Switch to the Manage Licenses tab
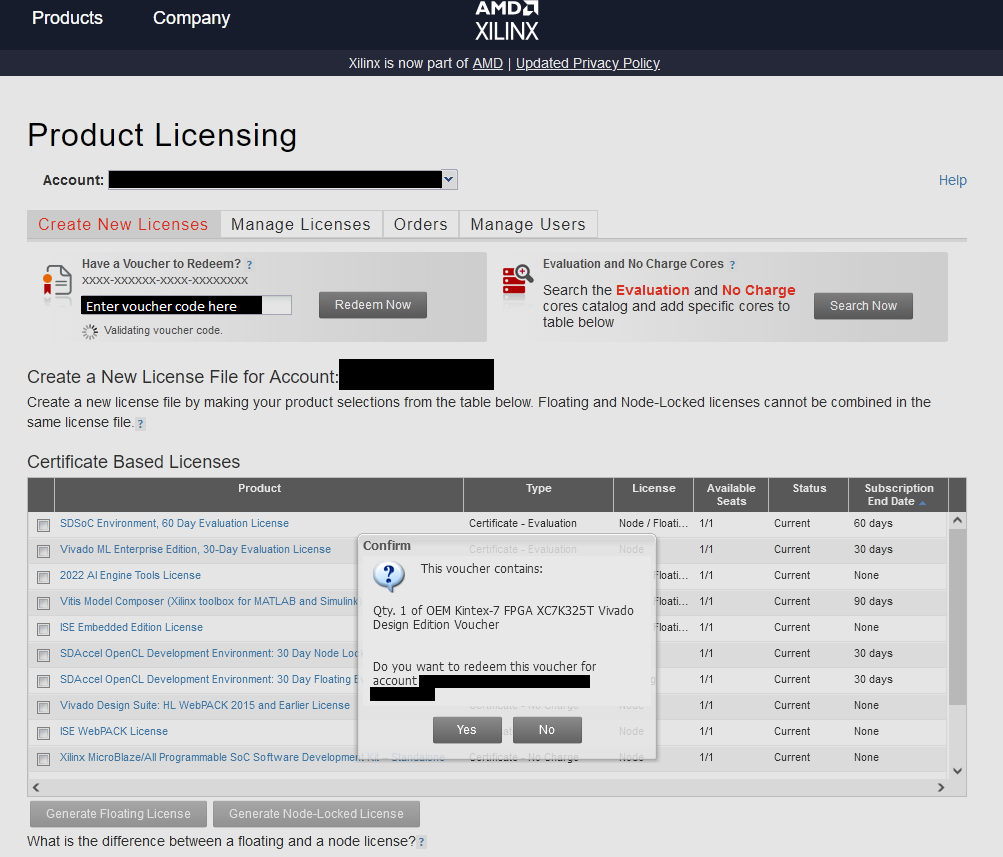 (x=301, y=224)
